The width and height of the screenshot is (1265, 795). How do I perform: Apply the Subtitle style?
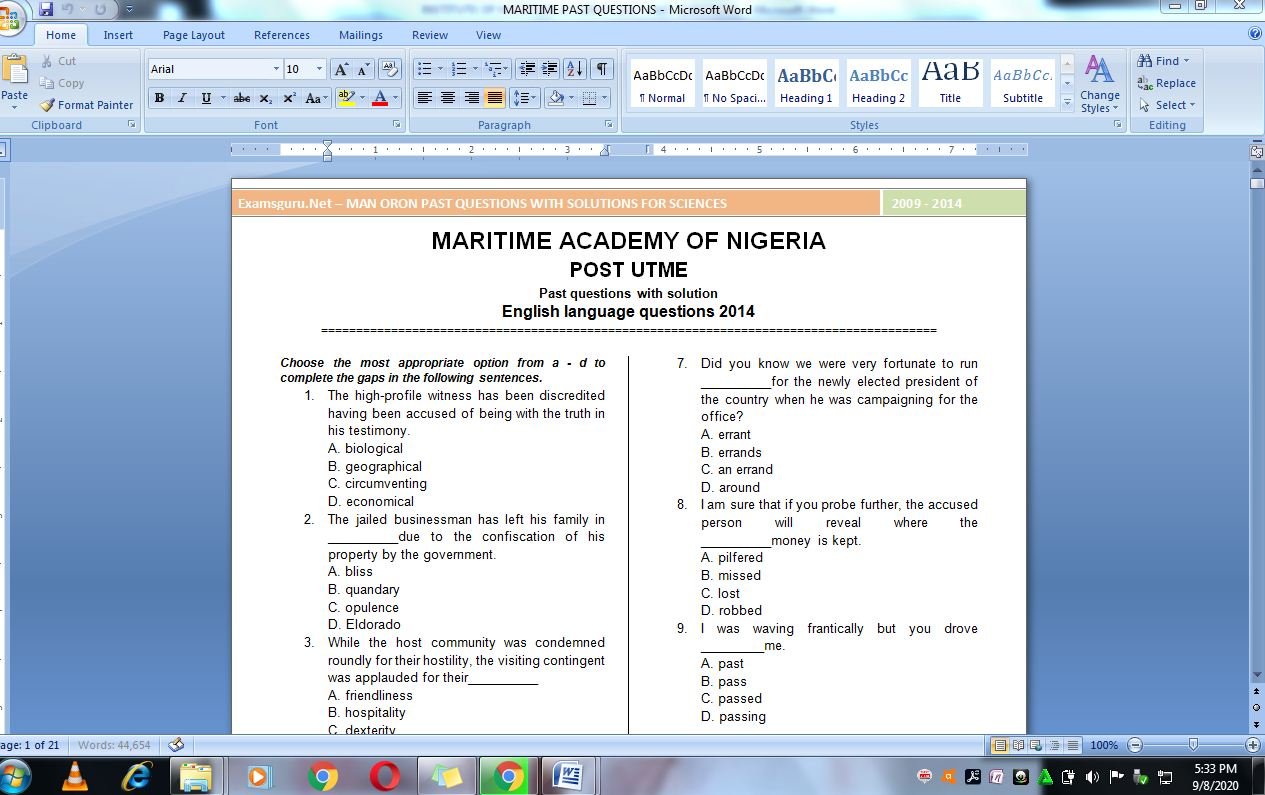[x=1022, y=83]
